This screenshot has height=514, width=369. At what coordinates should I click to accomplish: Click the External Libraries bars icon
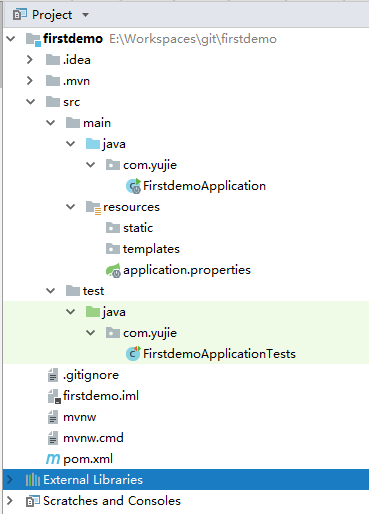click(33, 480)
